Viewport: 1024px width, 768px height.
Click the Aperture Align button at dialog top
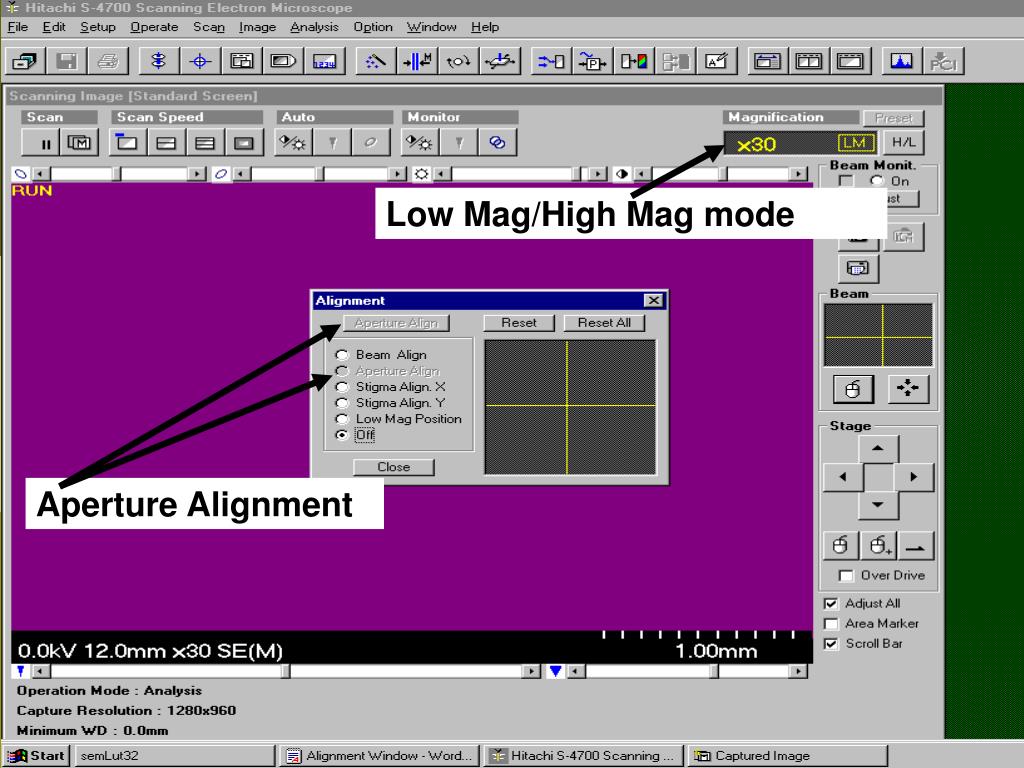pyautogui.click(x=396, y=323)
